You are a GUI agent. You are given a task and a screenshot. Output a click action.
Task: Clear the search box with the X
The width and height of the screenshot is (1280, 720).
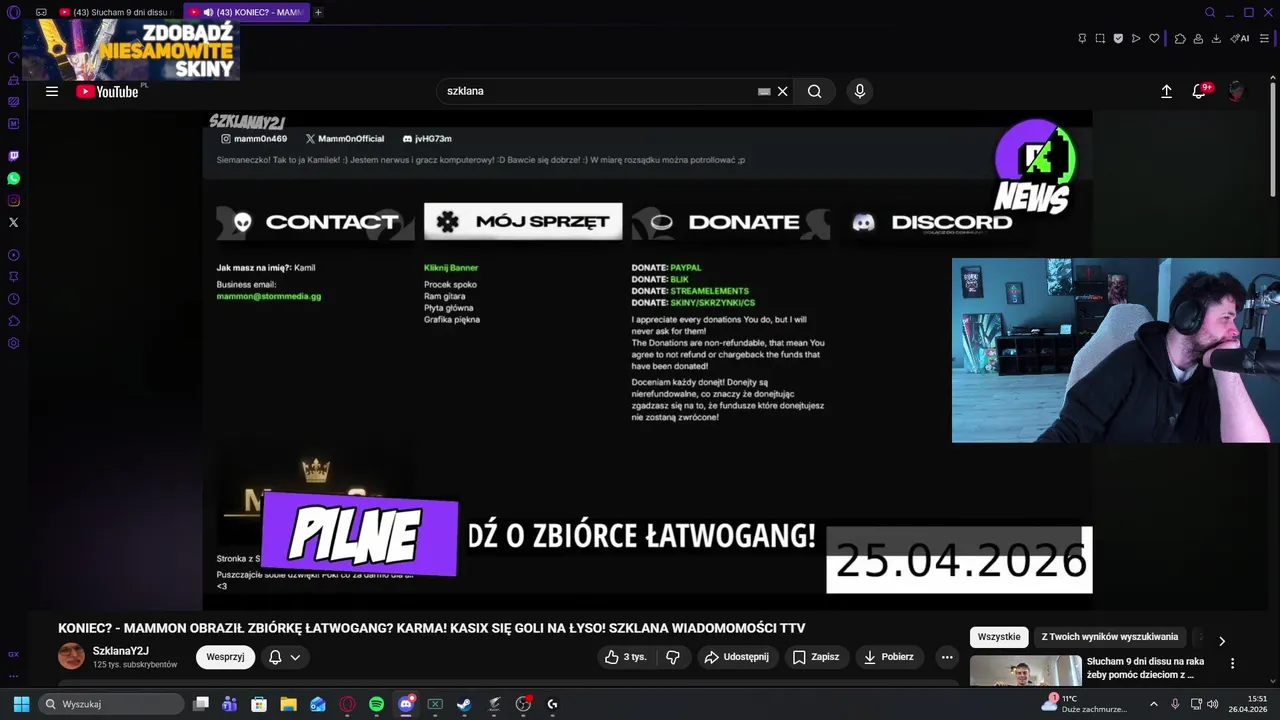point(783,91)
